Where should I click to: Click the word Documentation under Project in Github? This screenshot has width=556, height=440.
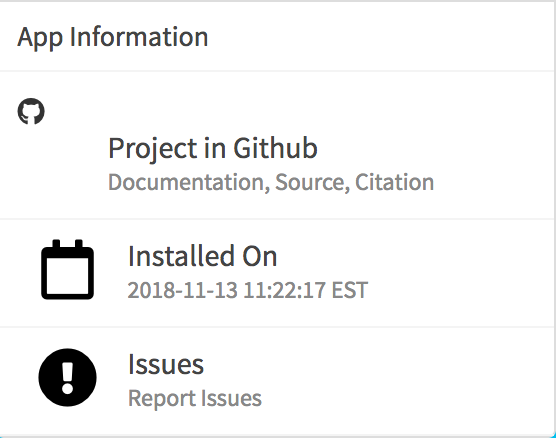(187, 182)
